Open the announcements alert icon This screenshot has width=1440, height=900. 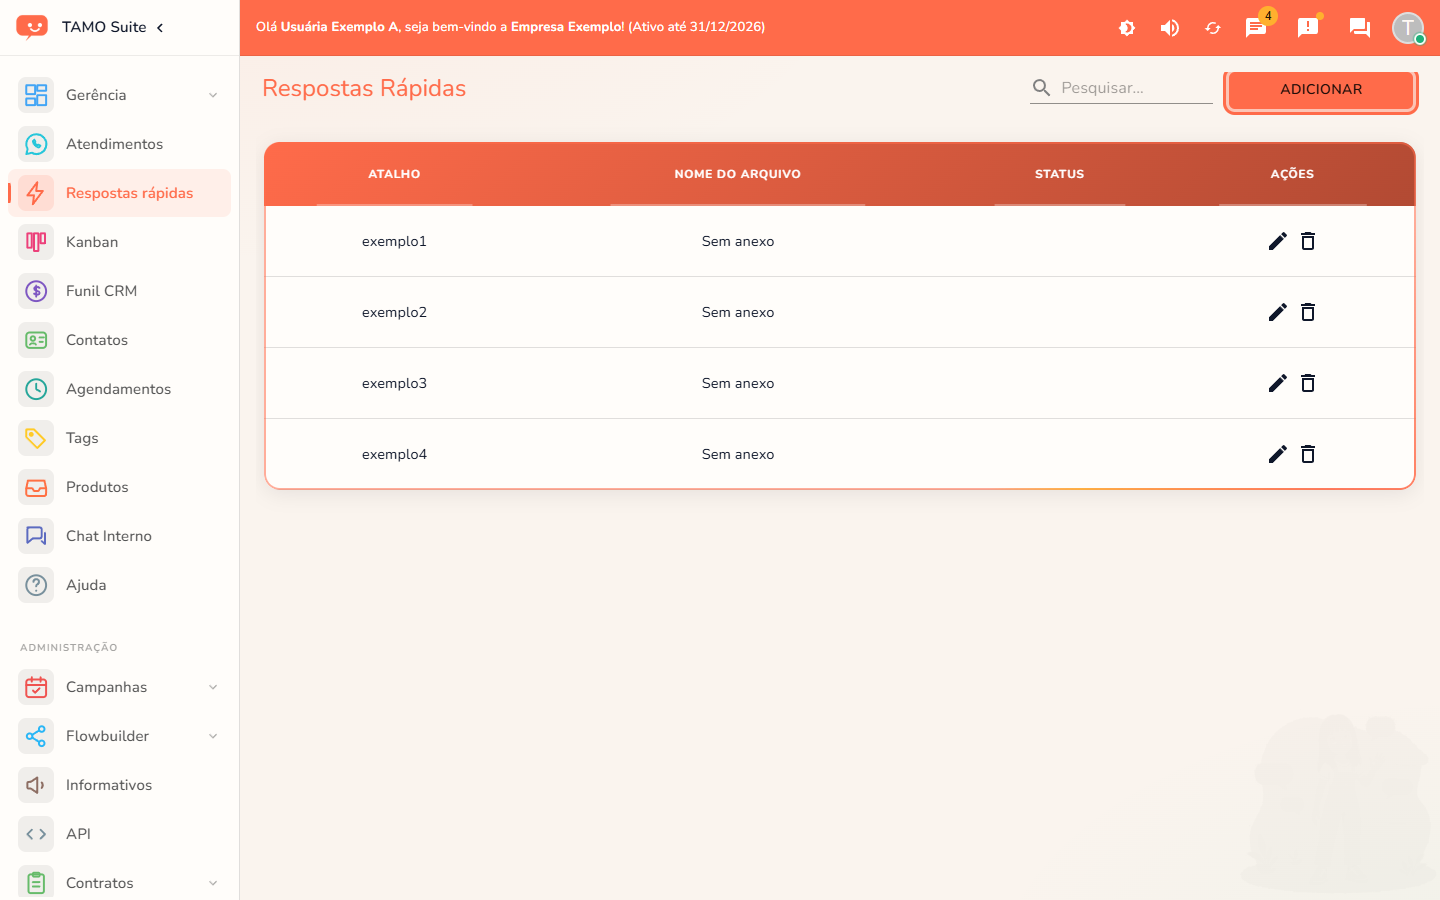pos(1308,27)
